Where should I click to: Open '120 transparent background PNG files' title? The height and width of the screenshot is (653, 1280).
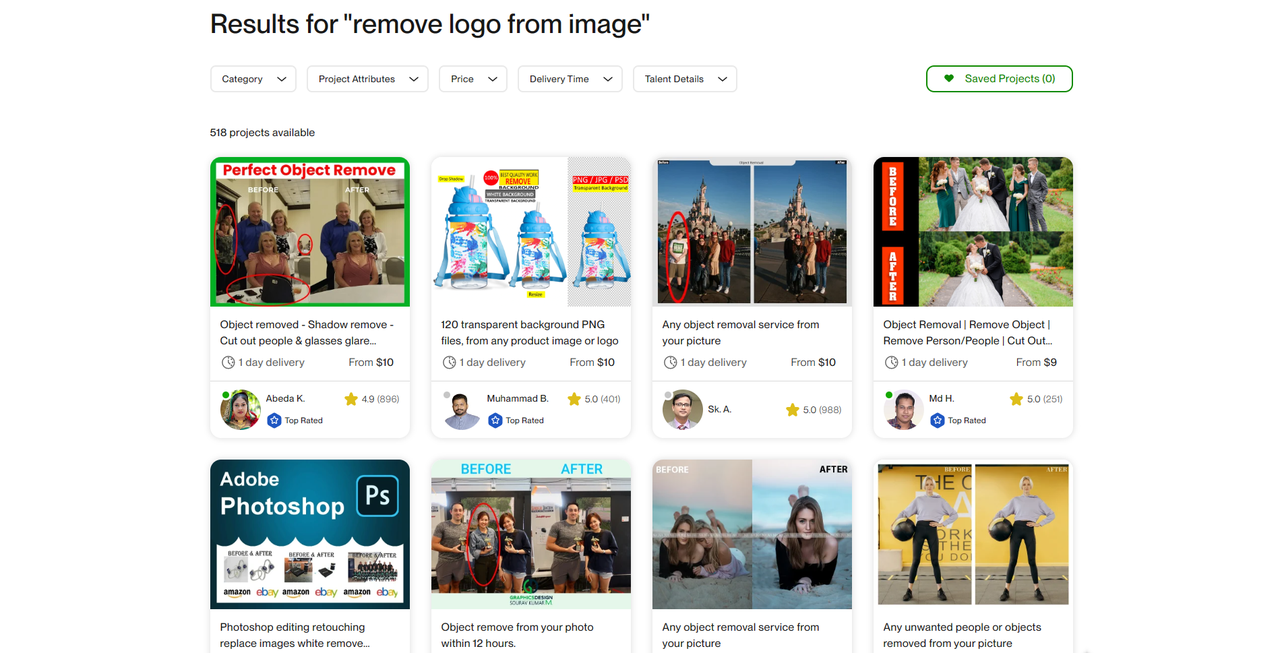530,333
